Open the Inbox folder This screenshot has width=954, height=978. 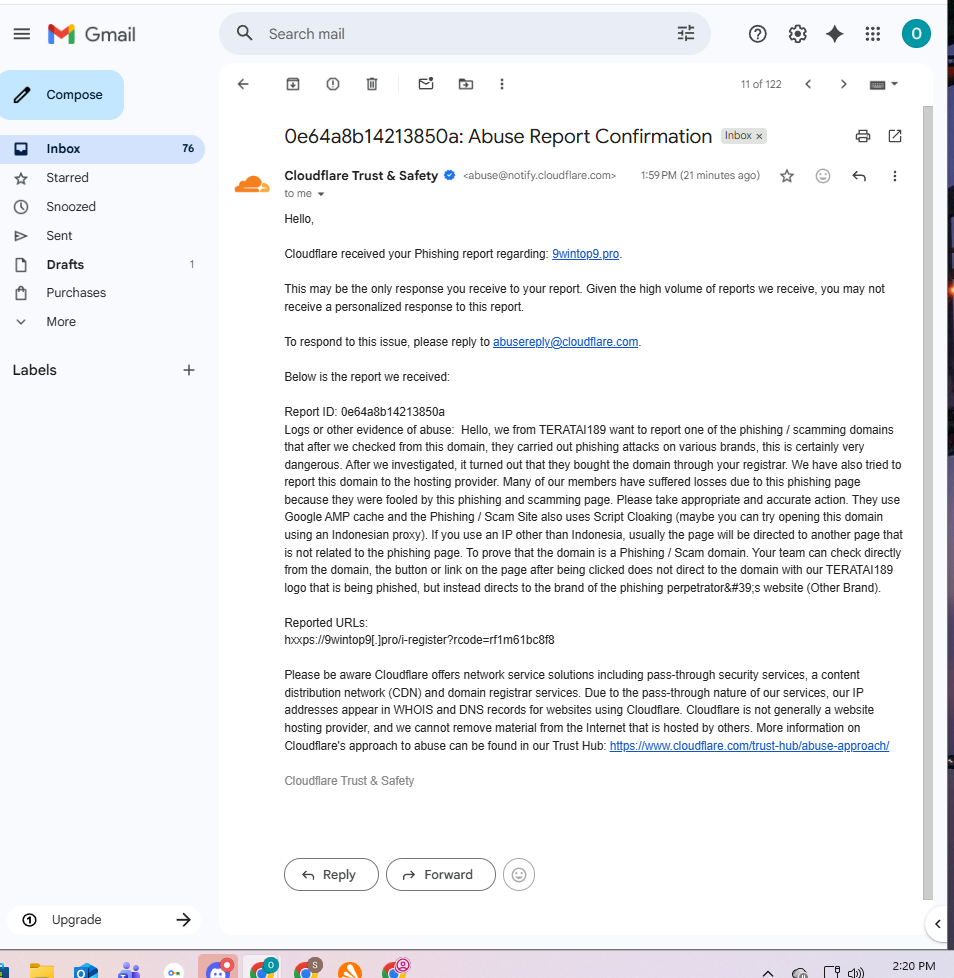pyautogui.click(x=102, y=149)
